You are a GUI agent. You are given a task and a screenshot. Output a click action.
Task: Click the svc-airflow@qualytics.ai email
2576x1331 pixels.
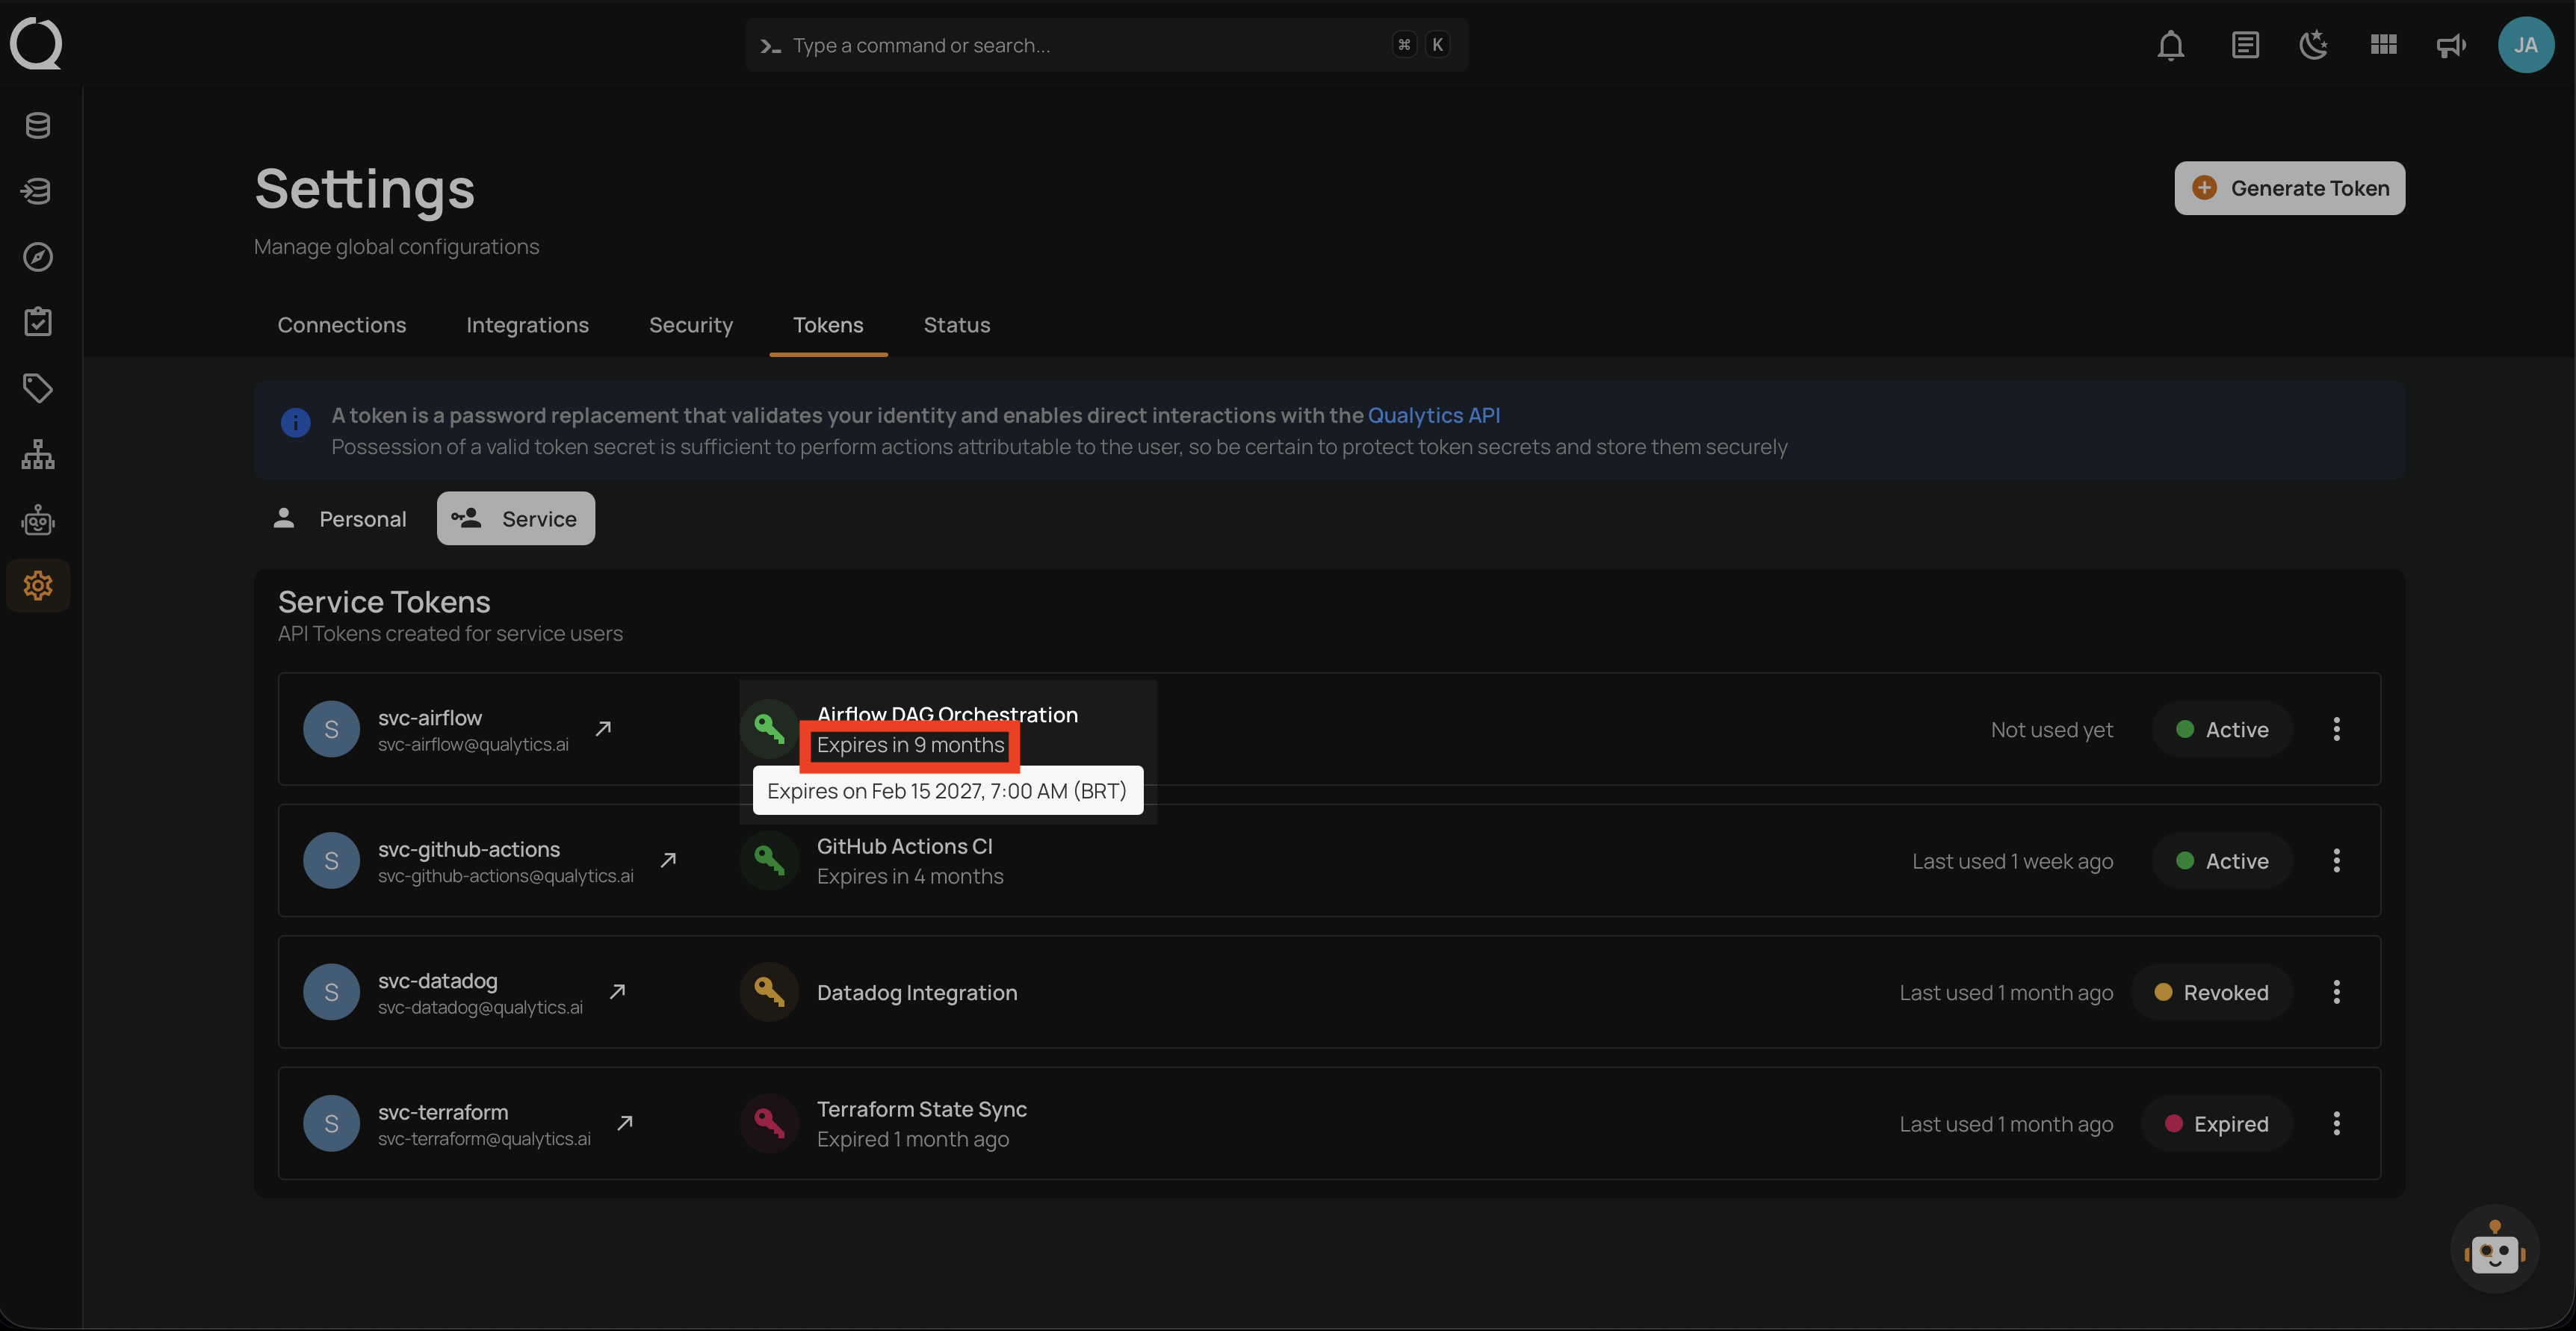(473, 744)
